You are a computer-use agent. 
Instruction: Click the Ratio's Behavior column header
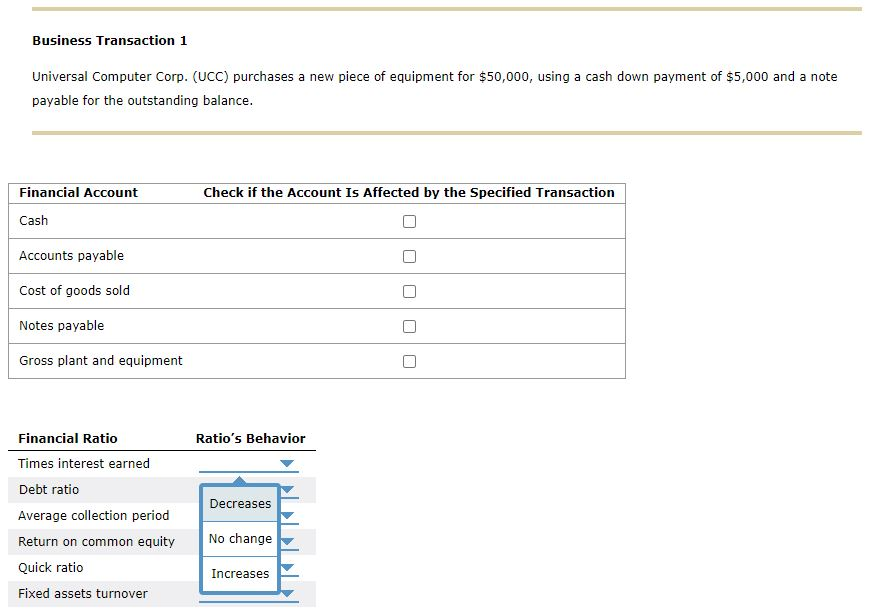click(x=250, y=438)
